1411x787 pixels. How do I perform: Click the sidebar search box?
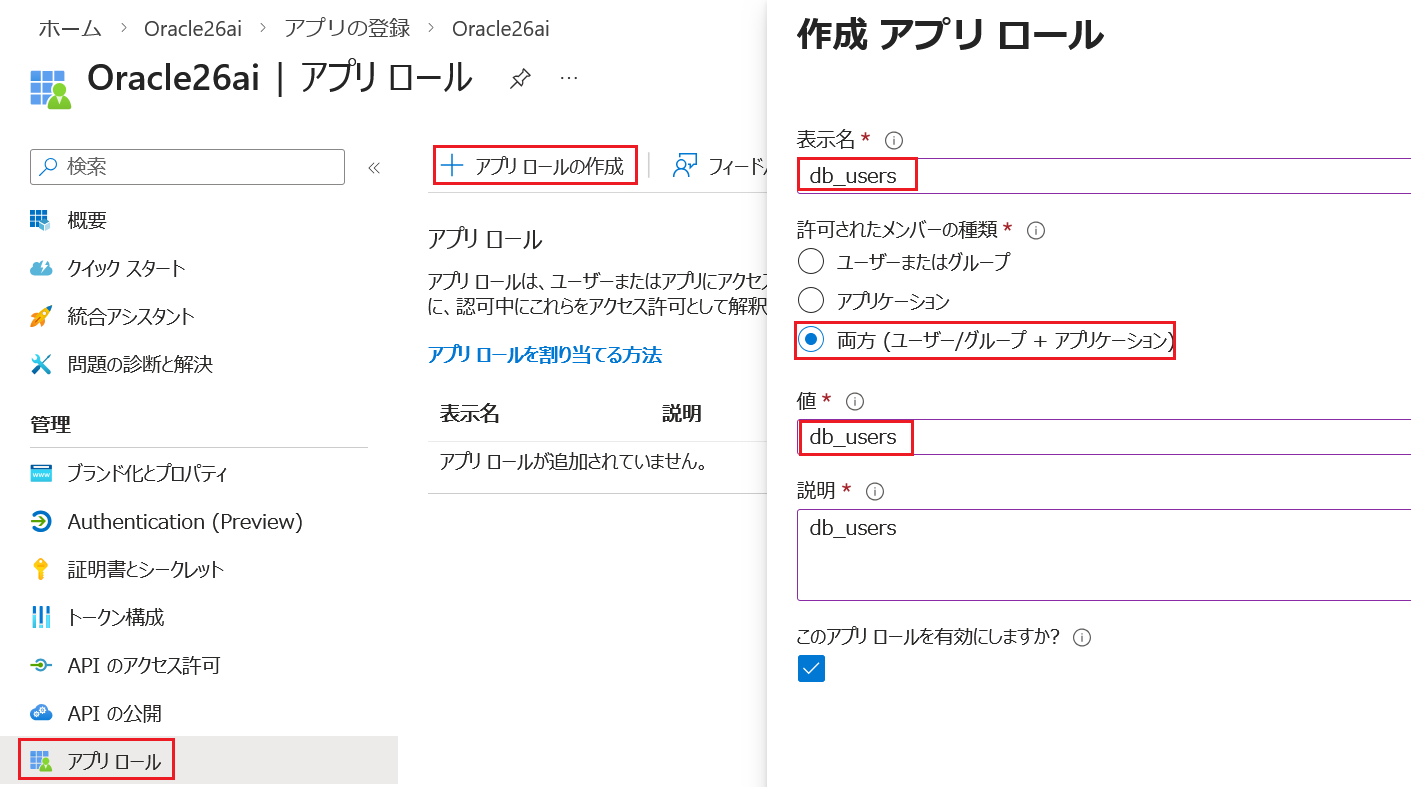coord(188,167)
